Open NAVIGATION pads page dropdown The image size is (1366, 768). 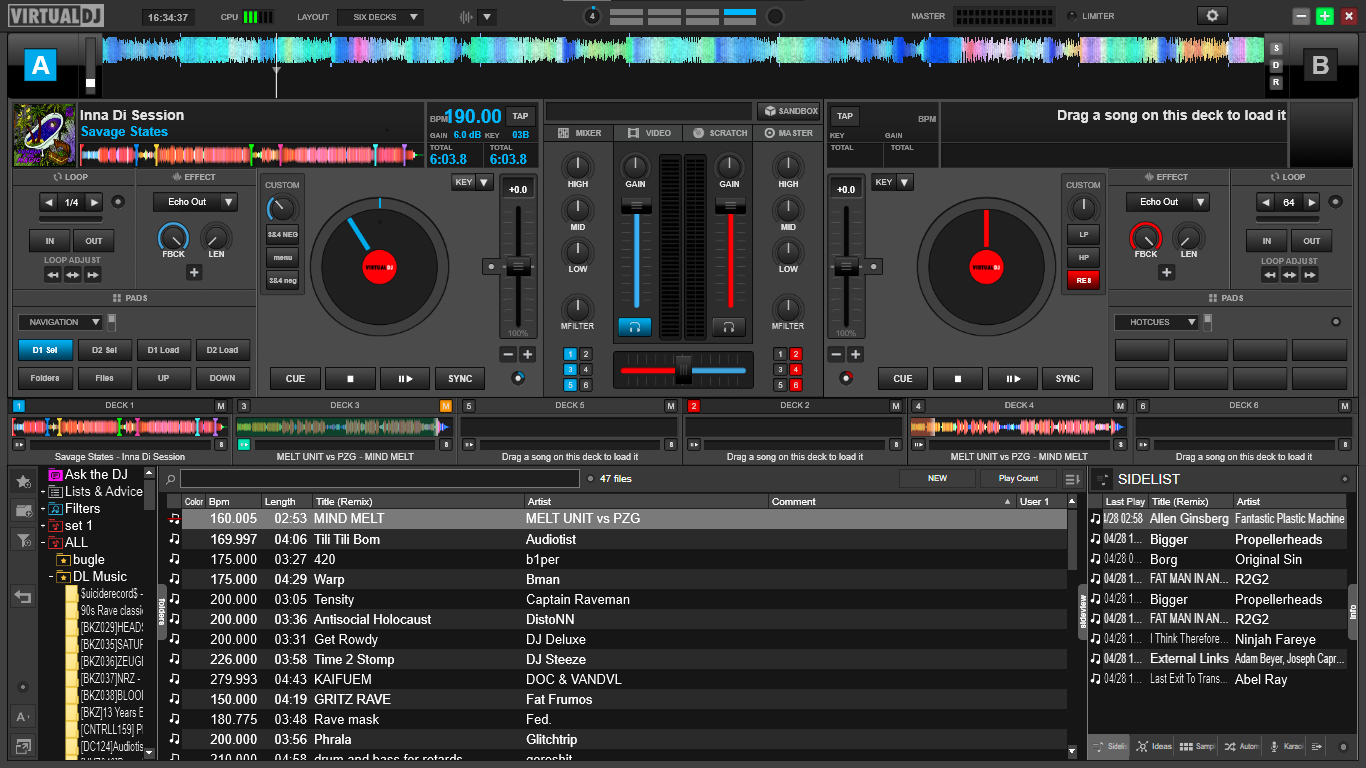click(x=61, y=322)
